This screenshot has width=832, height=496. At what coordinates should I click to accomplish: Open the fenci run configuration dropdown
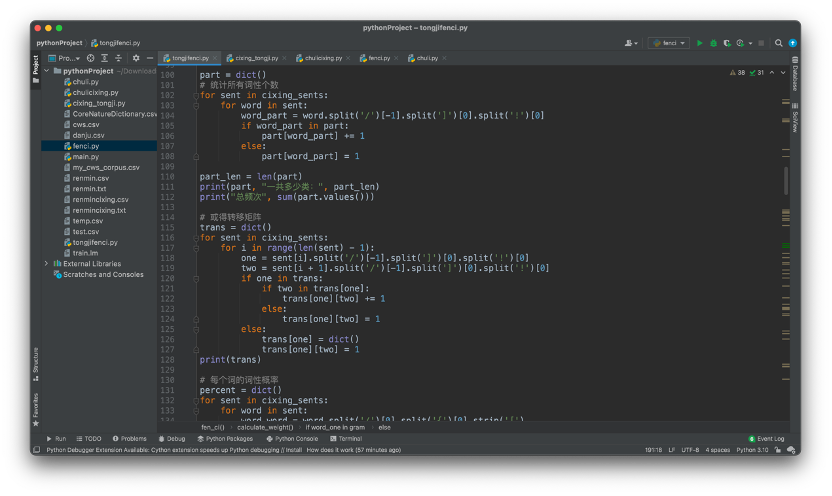669,43
